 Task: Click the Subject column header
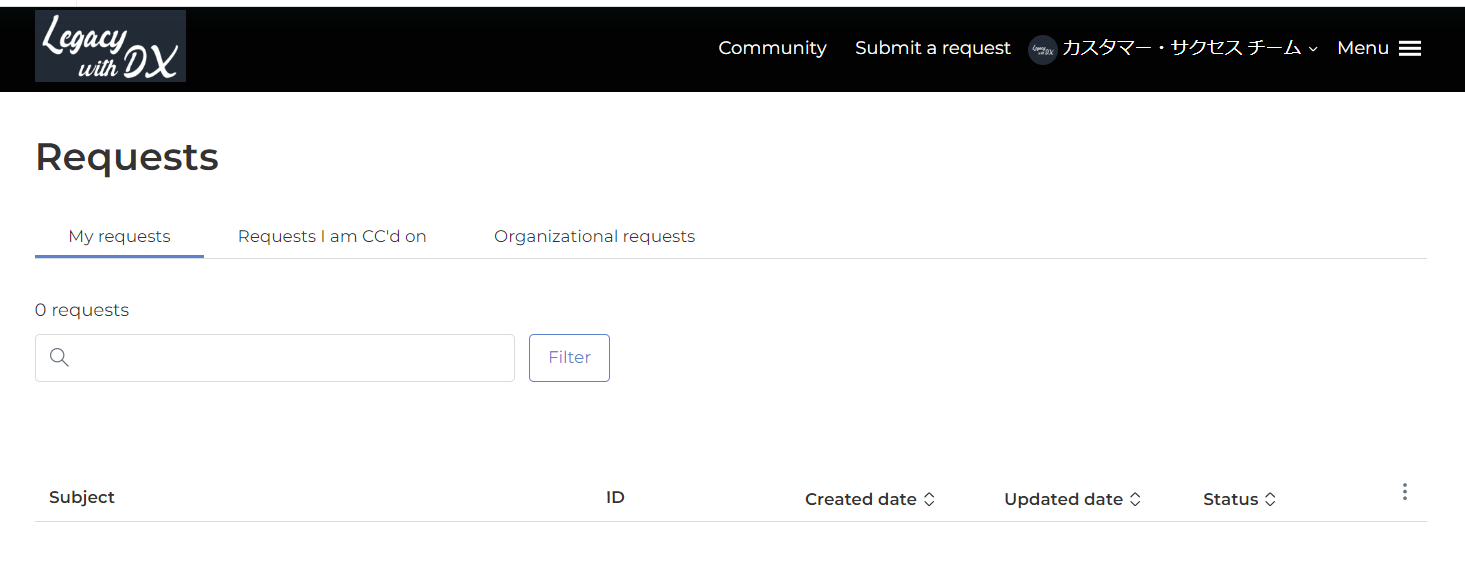[x=82, y=497]
